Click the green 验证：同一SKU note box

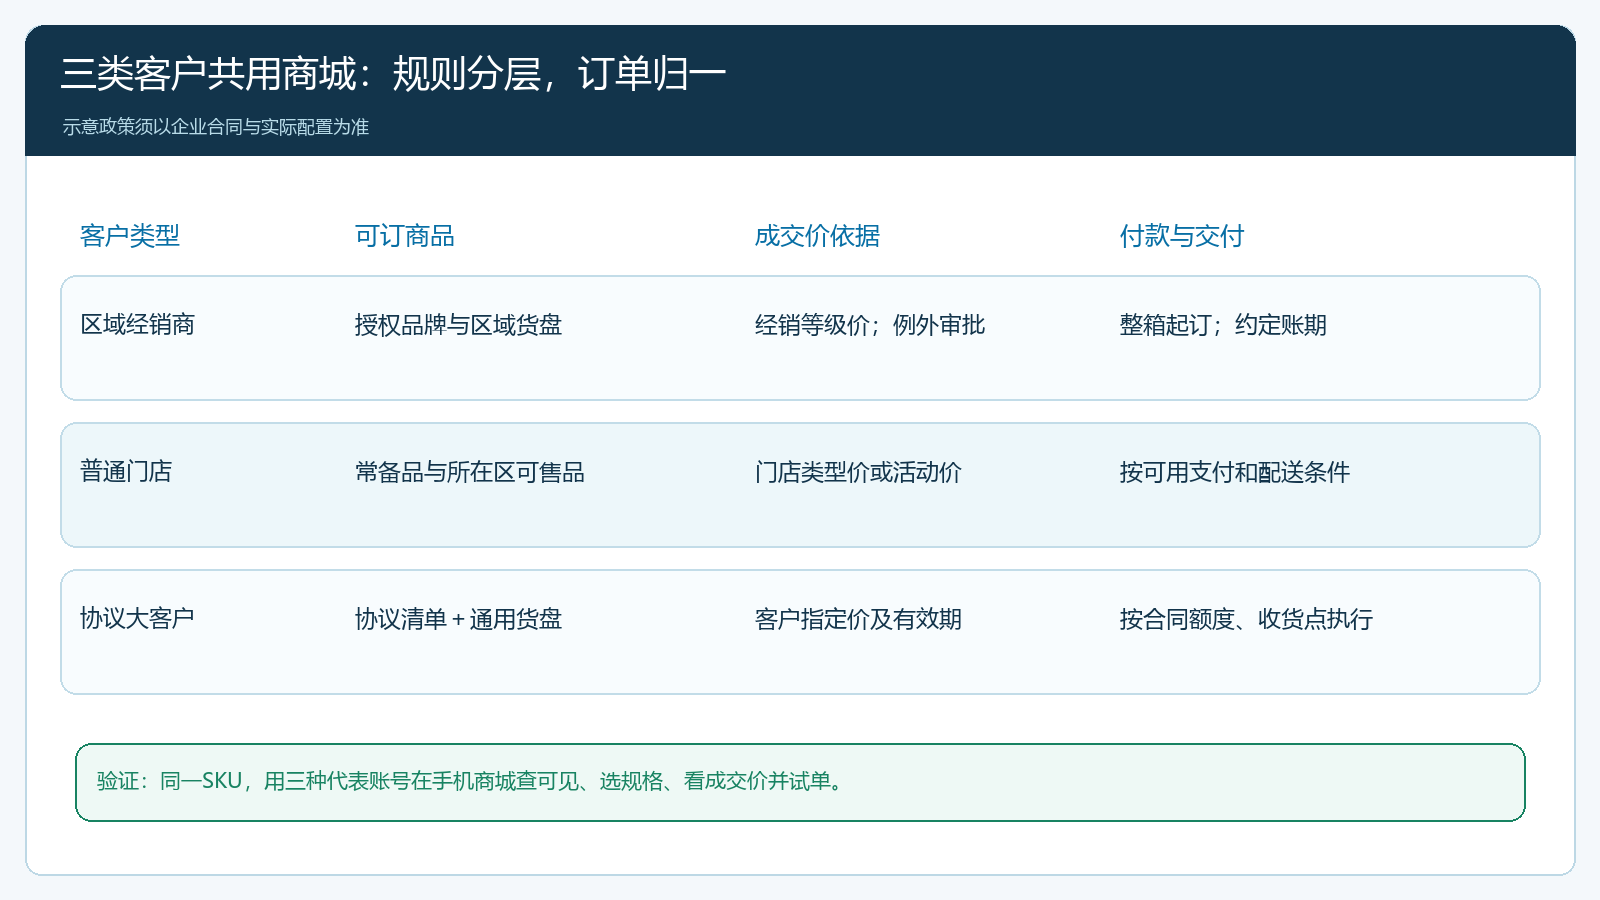click(800, 782)
